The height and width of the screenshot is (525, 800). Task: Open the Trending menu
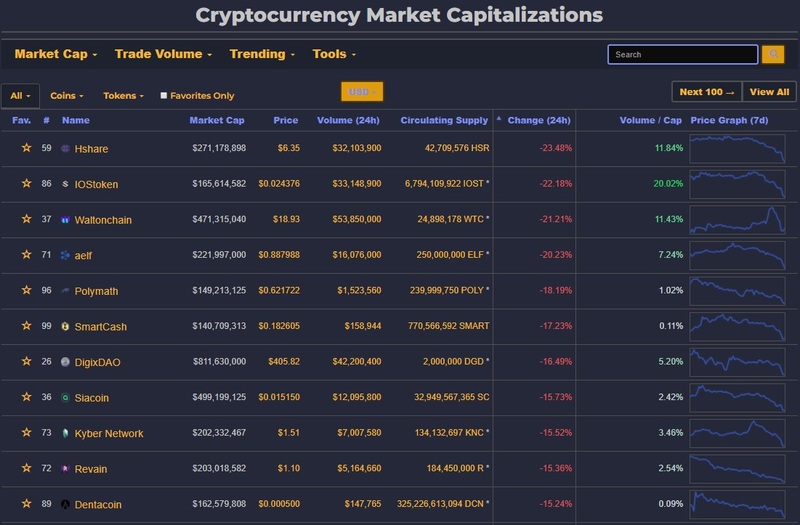[262, 54]
